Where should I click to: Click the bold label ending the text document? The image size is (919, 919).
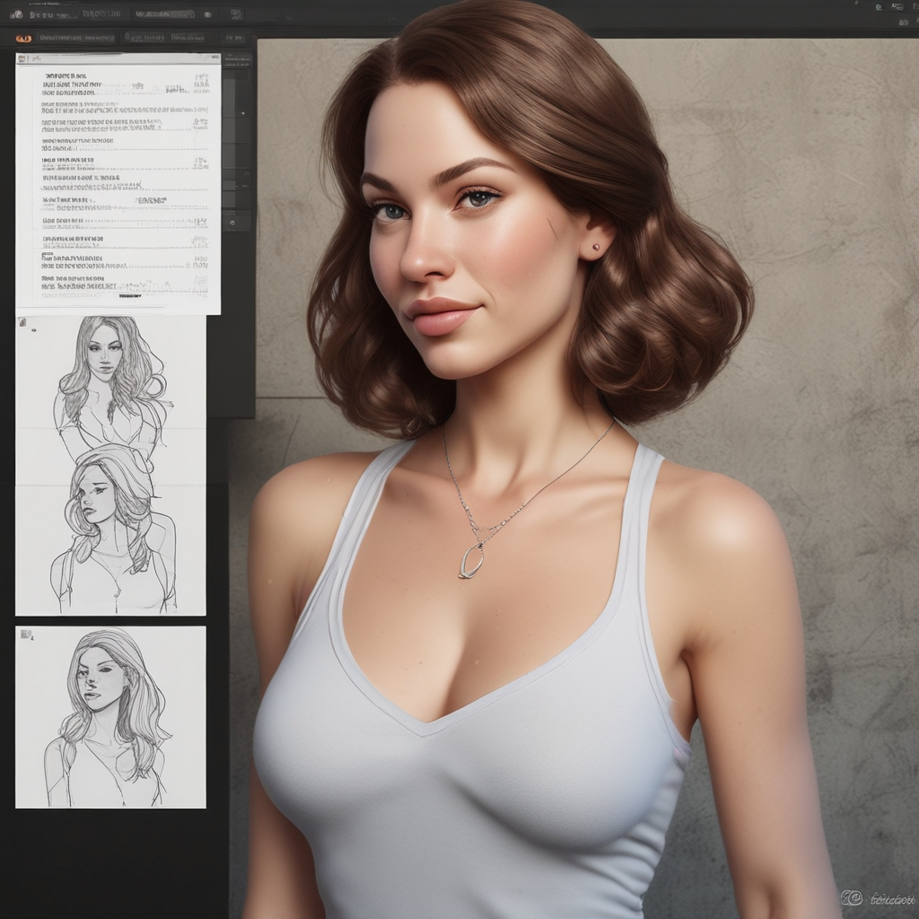point(130,296)
